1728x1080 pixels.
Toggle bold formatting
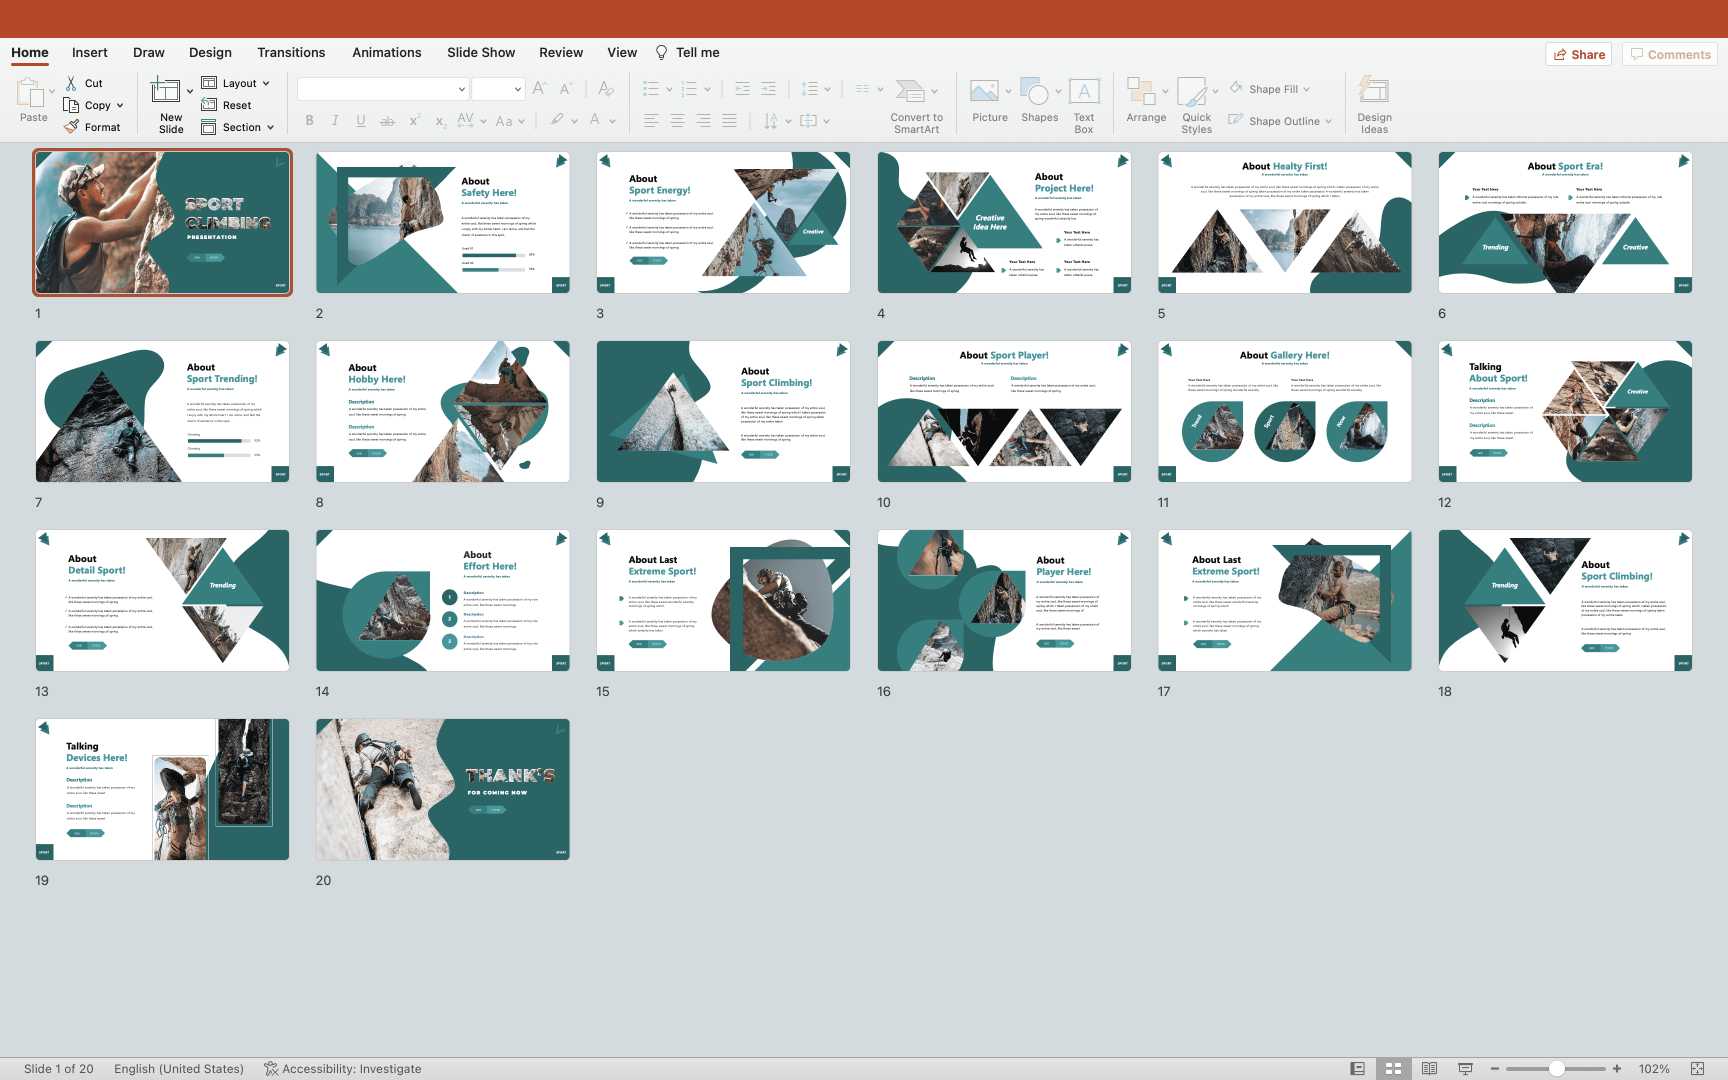point(310,121)
